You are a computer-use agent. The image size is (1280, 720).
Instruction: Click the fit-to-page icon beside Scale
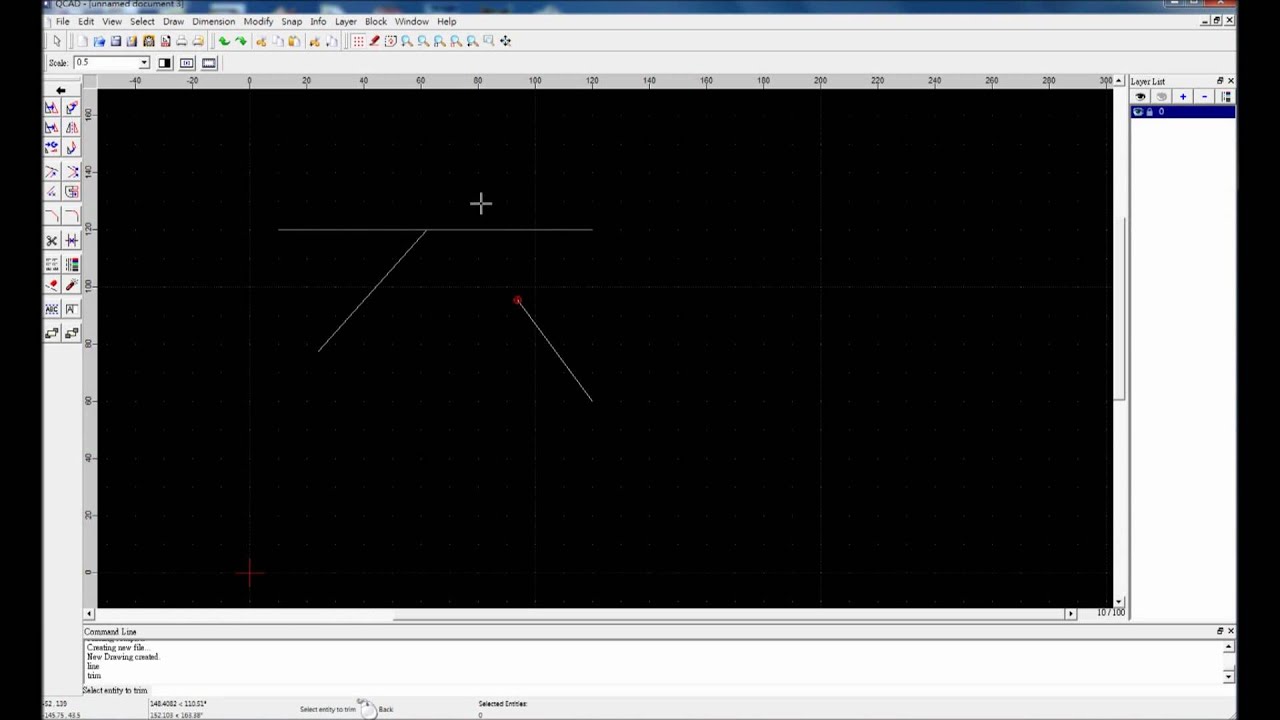[x=209, y=63]
